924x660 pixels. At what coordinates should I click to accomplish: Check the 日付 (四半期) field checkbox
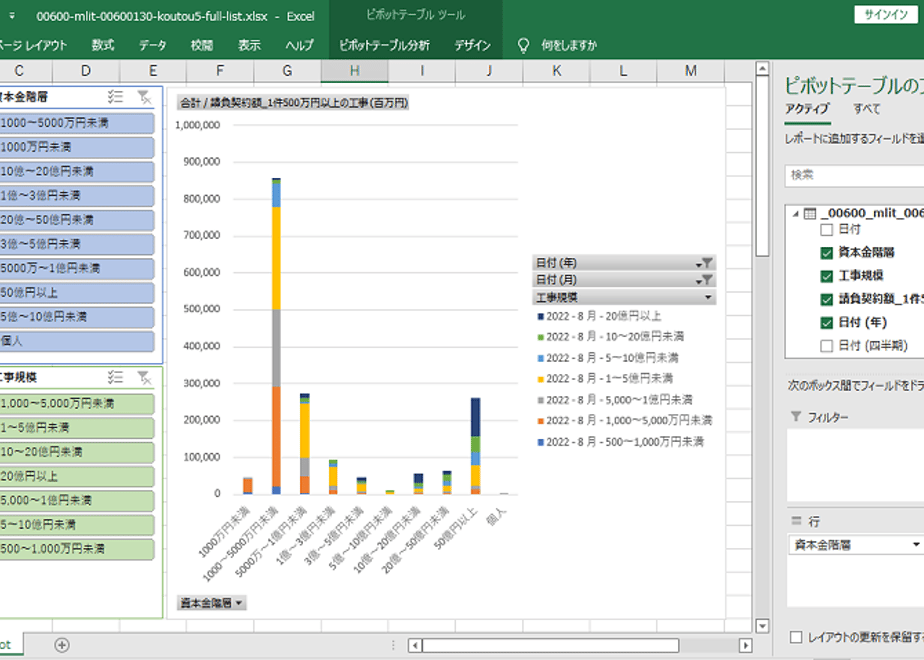(x=826, y=346)
